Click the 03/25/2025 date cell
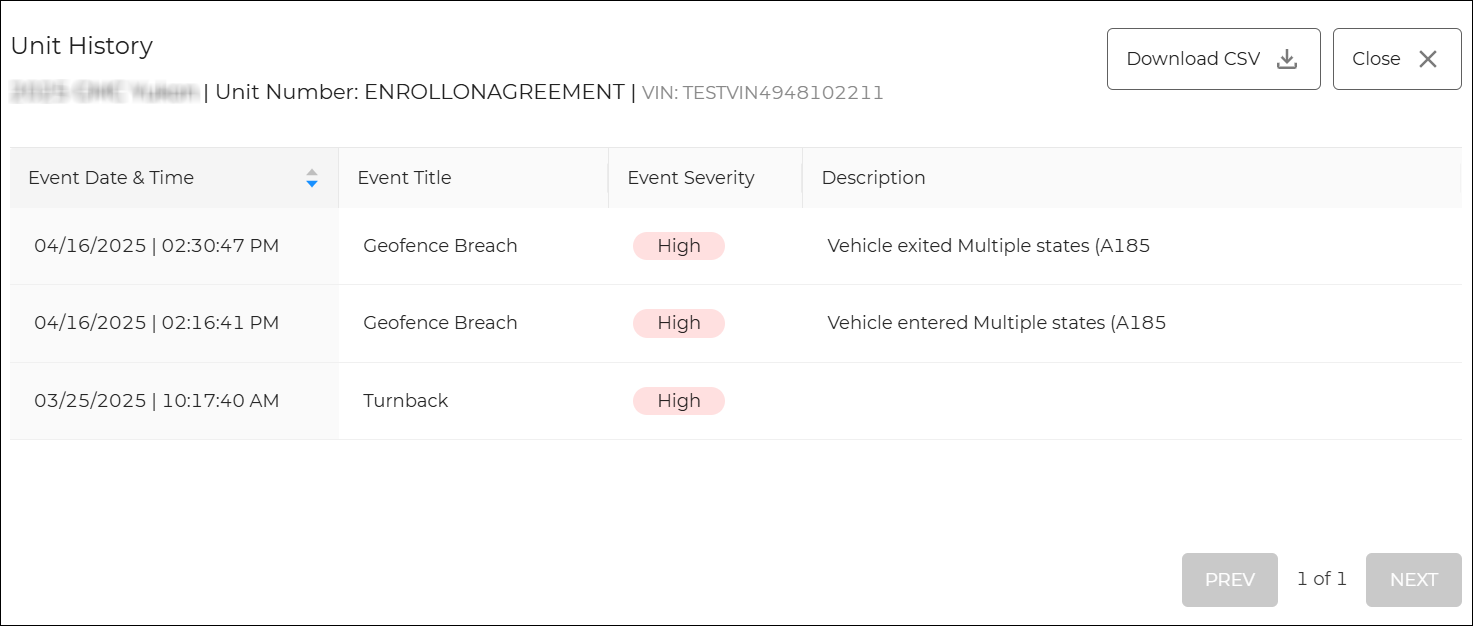The width and height of the screenshot is (1473, 626). (x=156, y=401)
